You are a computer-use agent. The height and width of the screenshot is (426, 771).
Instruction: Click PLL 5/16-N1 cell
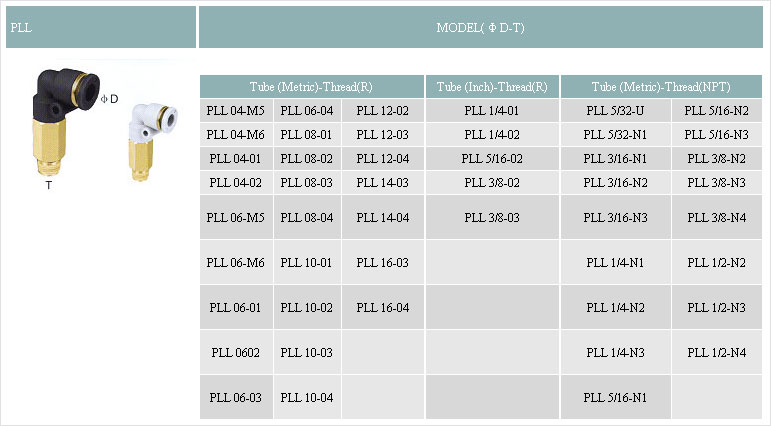click(615, 397)
